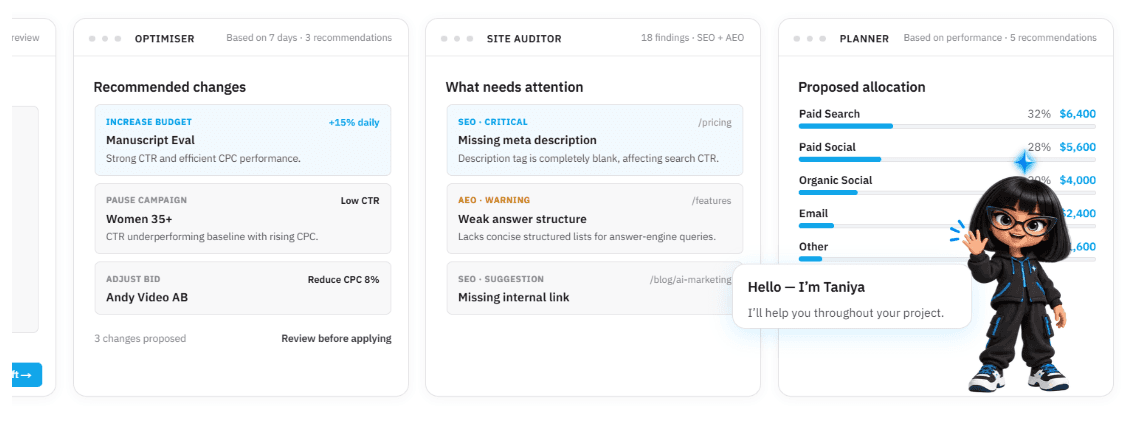
Task: Click the 18 findings SEO + AEO text
Action: click(x=692, y=38)
